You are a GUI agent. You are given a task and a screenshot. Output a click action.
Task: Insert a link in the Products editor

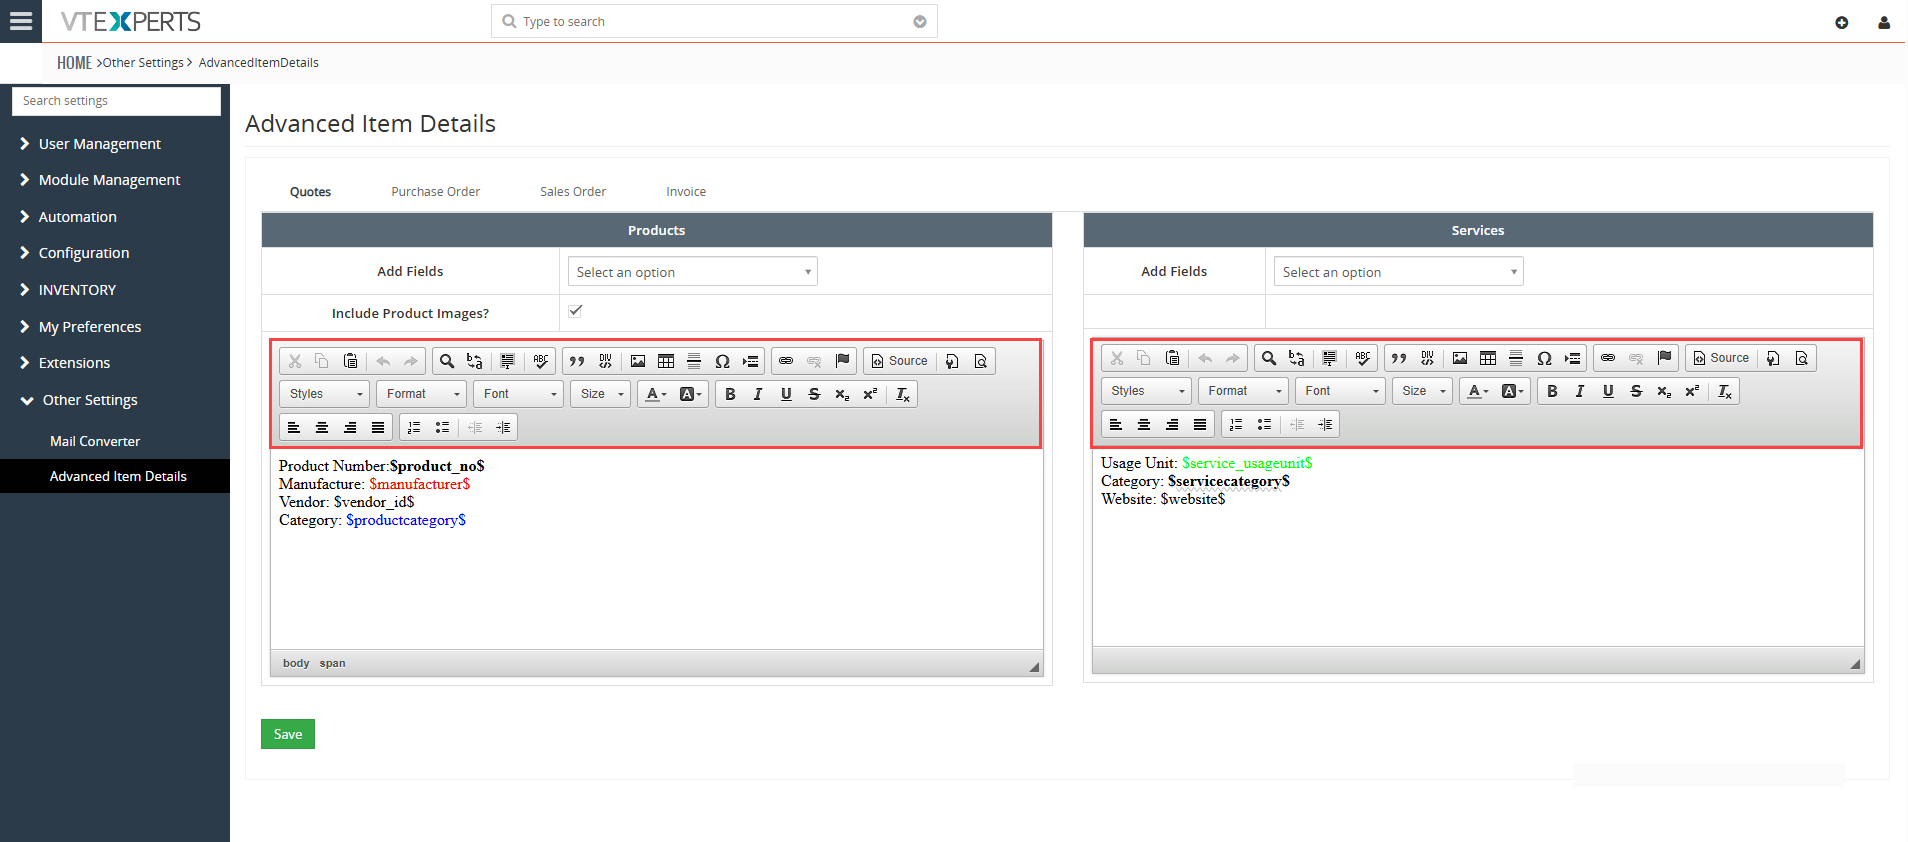point(786,361)
